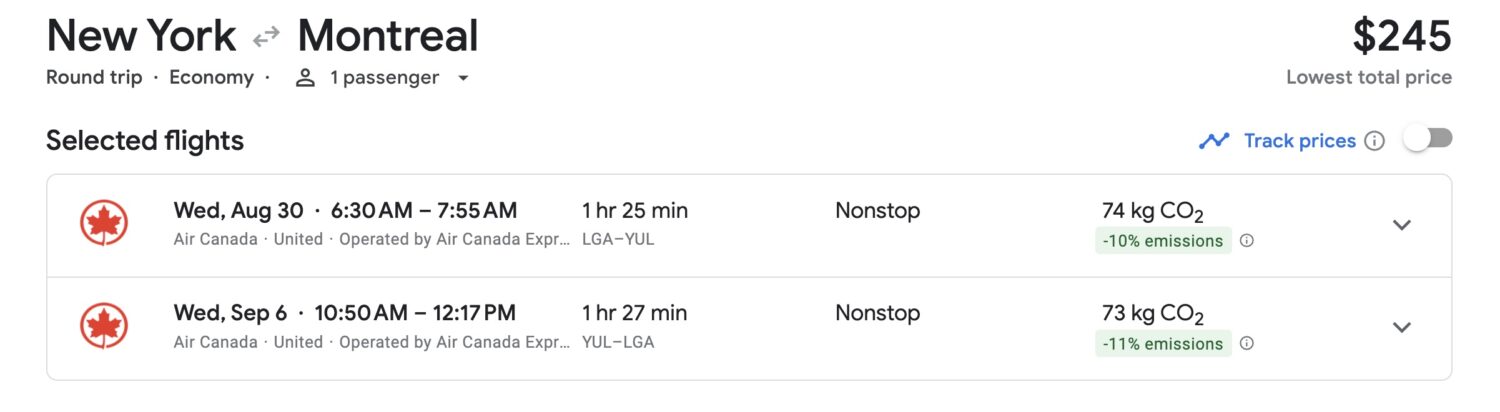Click the passenger person icon
Screen dimensions: 1500x412
point(306,78)
